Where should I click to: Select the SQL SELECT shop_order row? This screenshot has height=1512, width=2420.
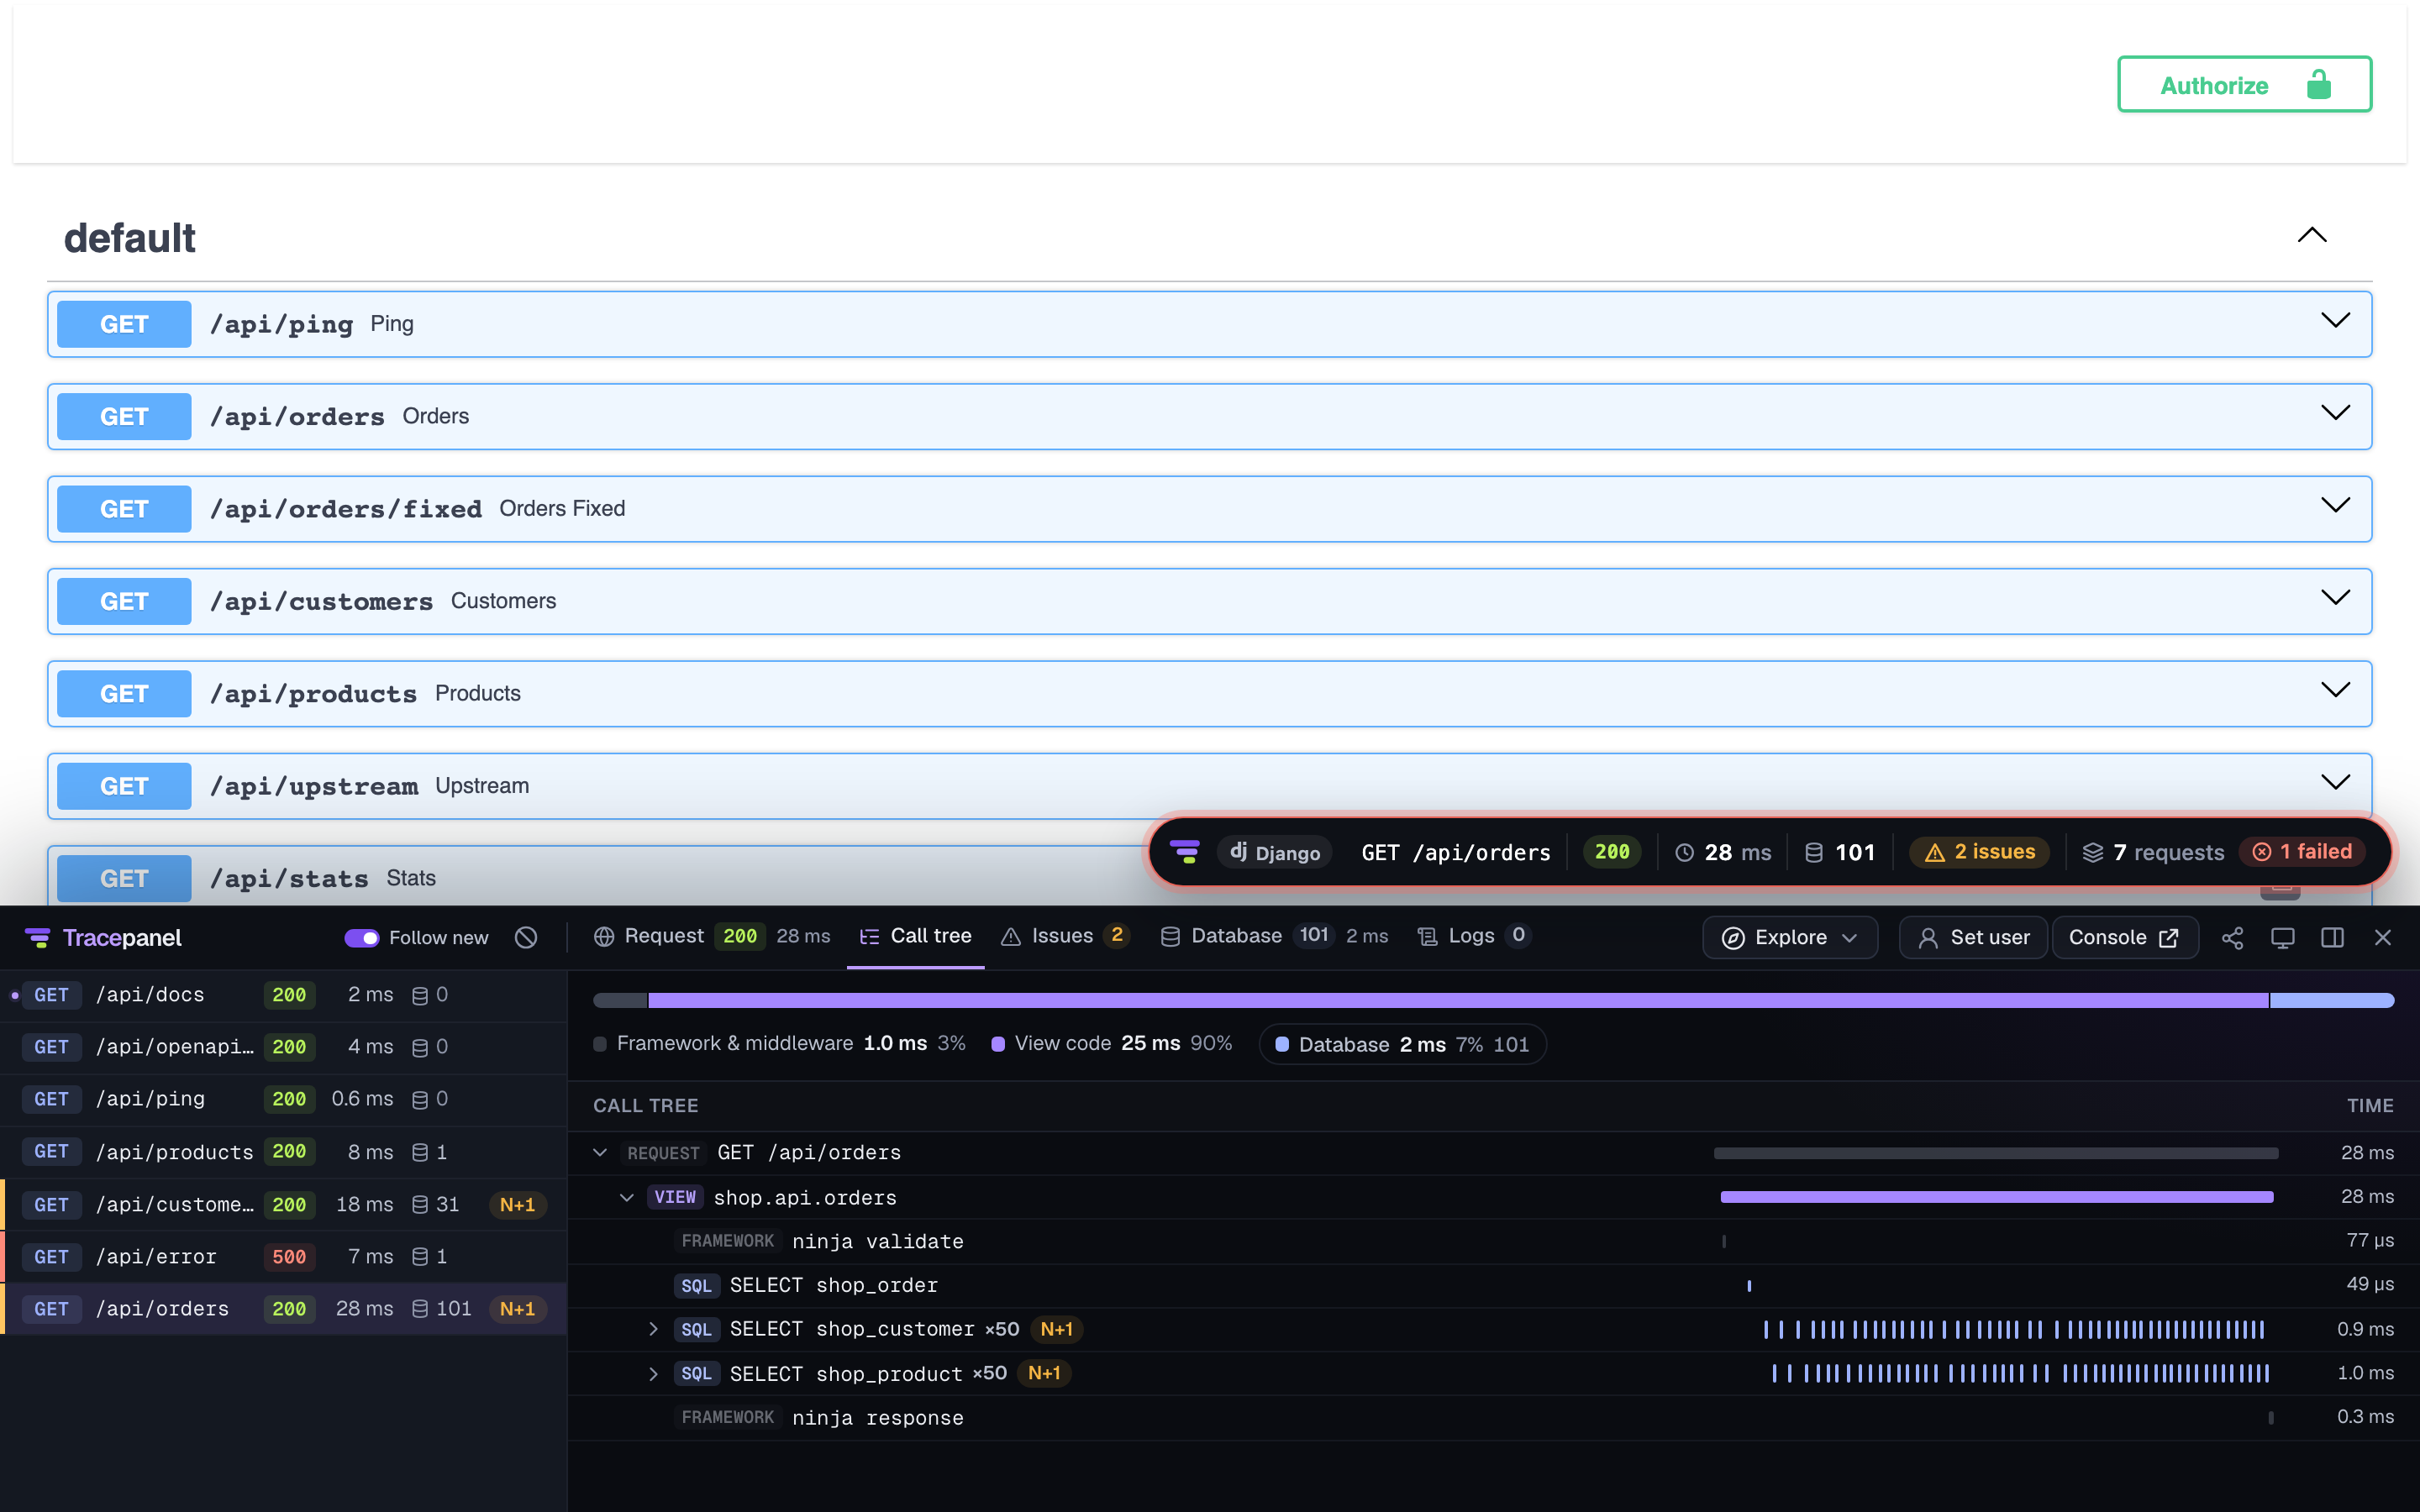pyautogui.click(x=1494, y=1285)
